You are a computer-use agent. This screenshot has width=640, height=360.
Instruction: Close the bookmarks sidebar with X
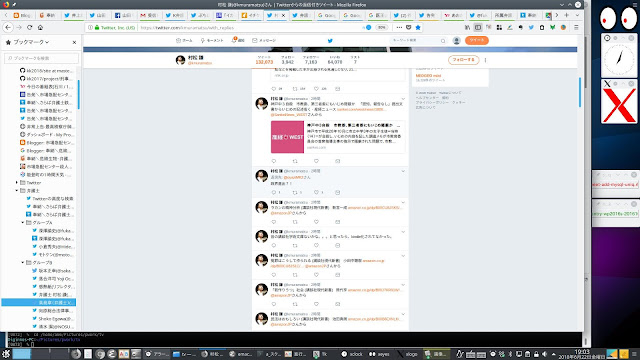point(74,42)
